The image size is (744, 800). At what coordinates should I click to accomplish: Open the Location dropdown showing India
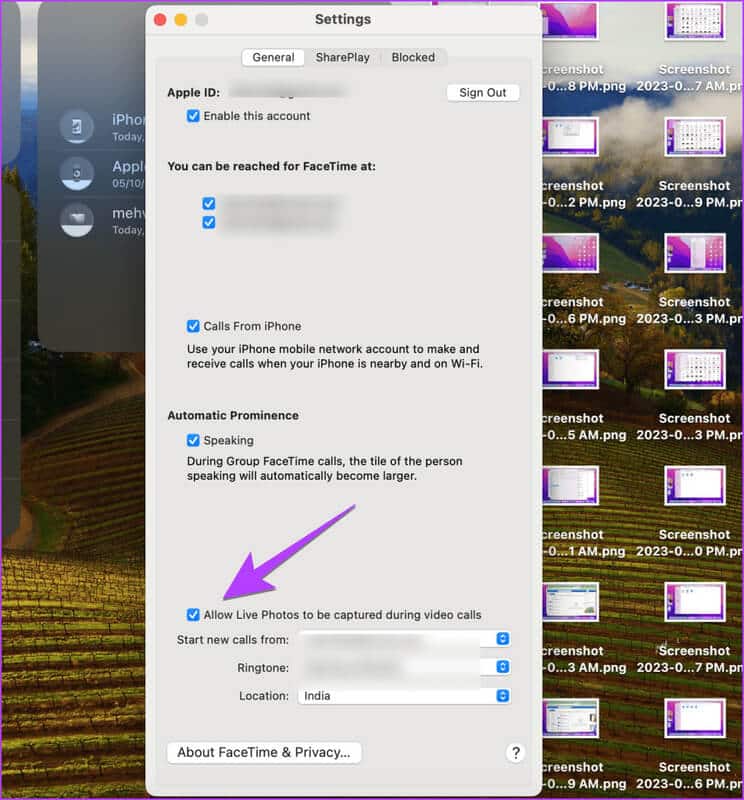coord(404,696)
